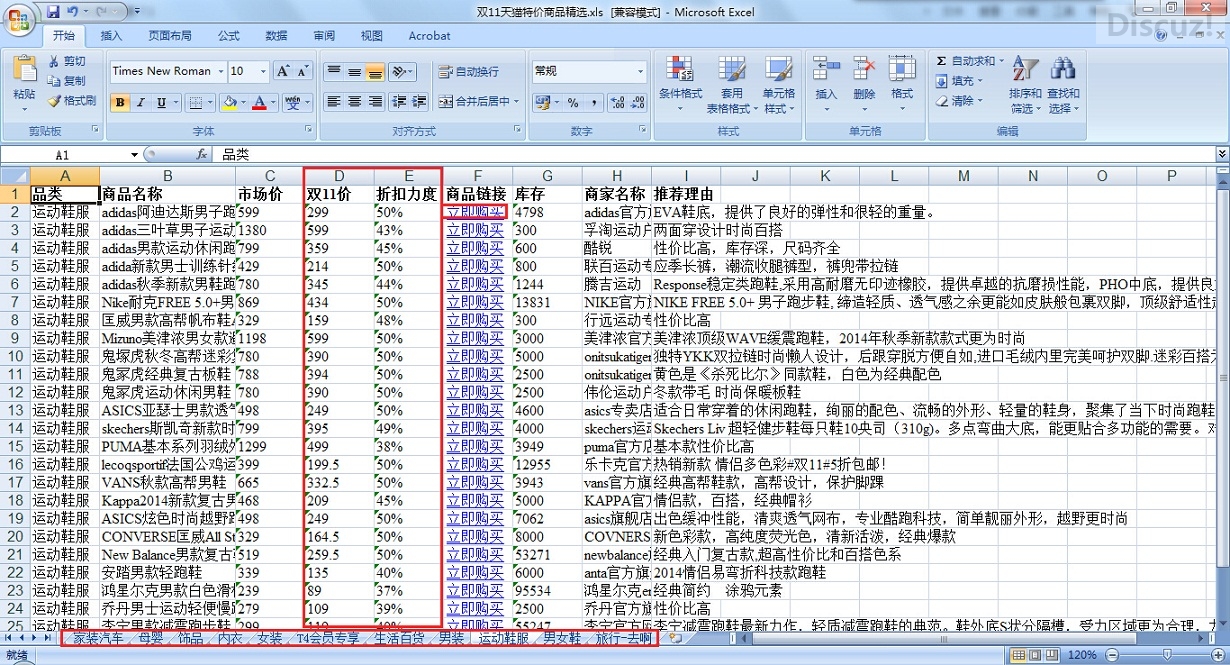Viewport: 1230px width, 665px height.
Task: Undo the last action in the toolbar
Action: click(x=72, y=11)
